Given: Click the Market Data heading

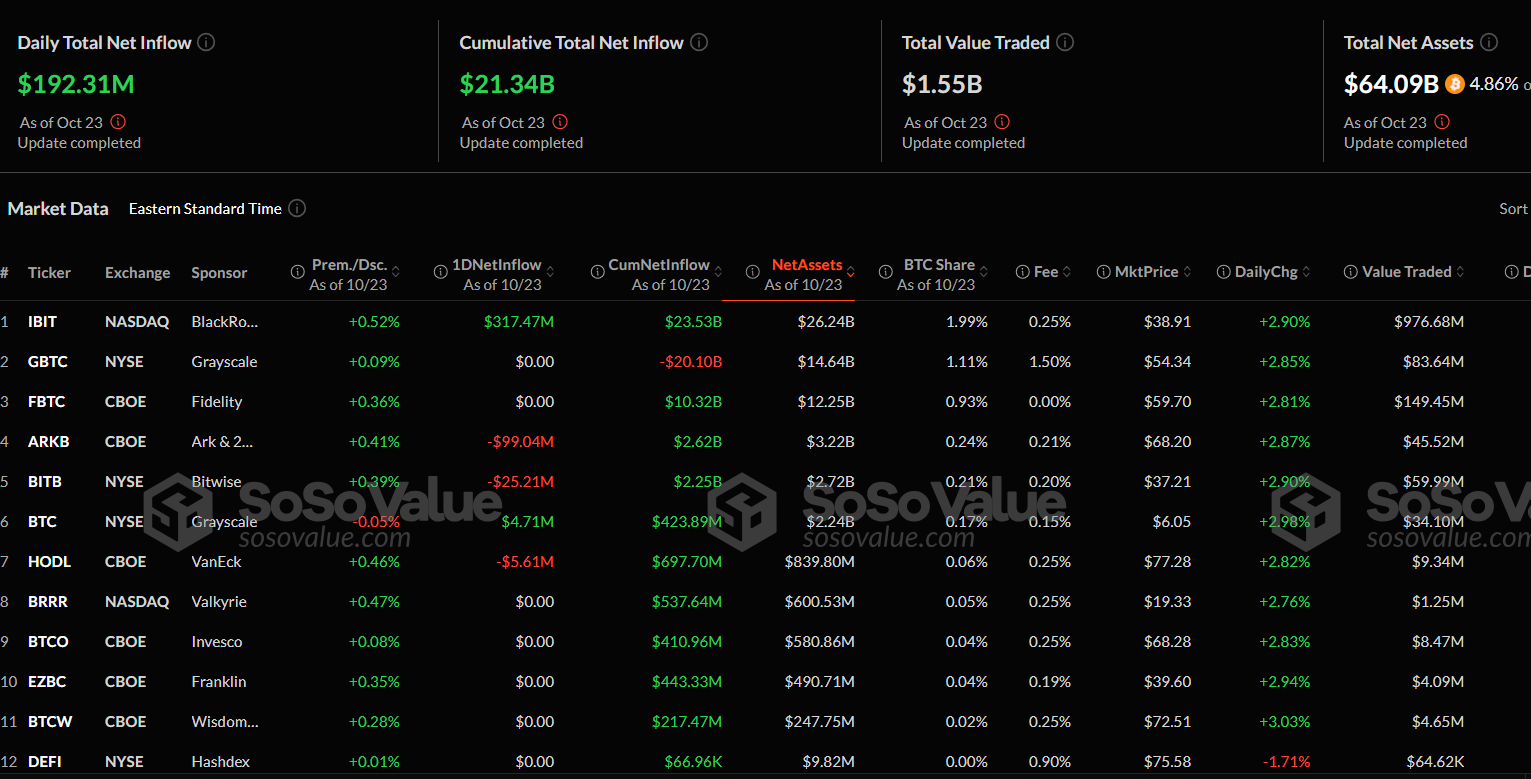Looking at the screenshot, I should 58,209.
